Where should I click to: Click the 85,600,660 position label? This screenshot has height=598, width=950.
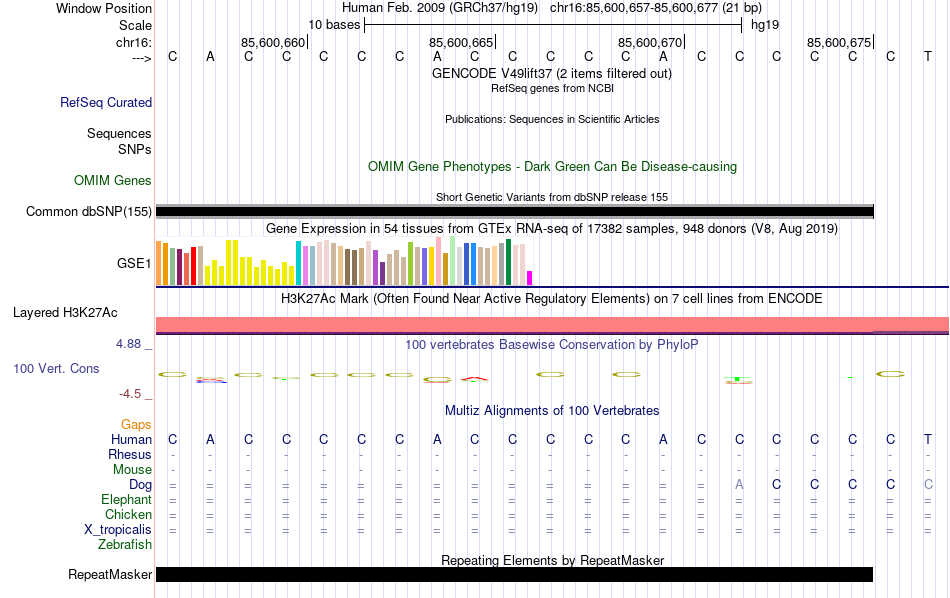coord(273,42)
